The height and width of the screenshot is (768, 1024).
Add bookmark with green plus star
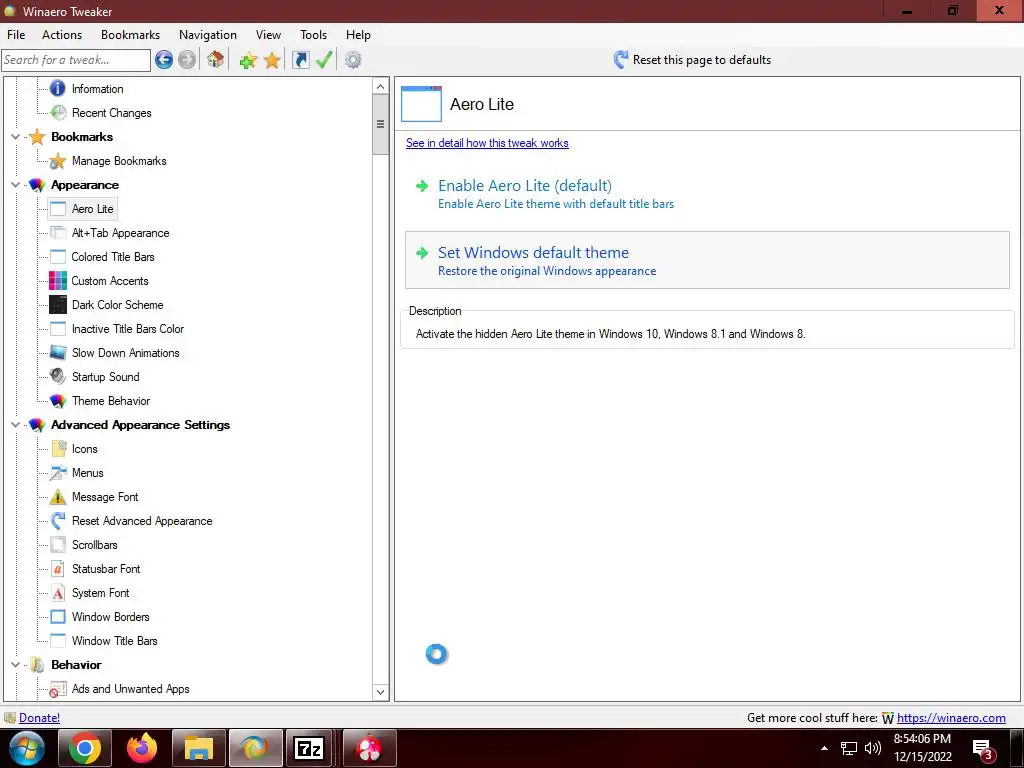click(x=248, y=61)
